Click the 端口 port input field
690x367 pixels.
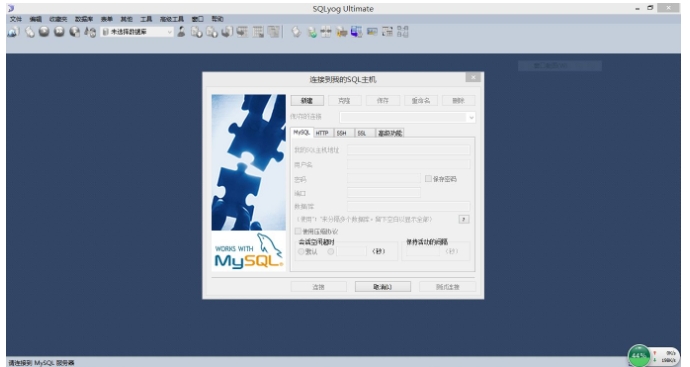(384, 193)
